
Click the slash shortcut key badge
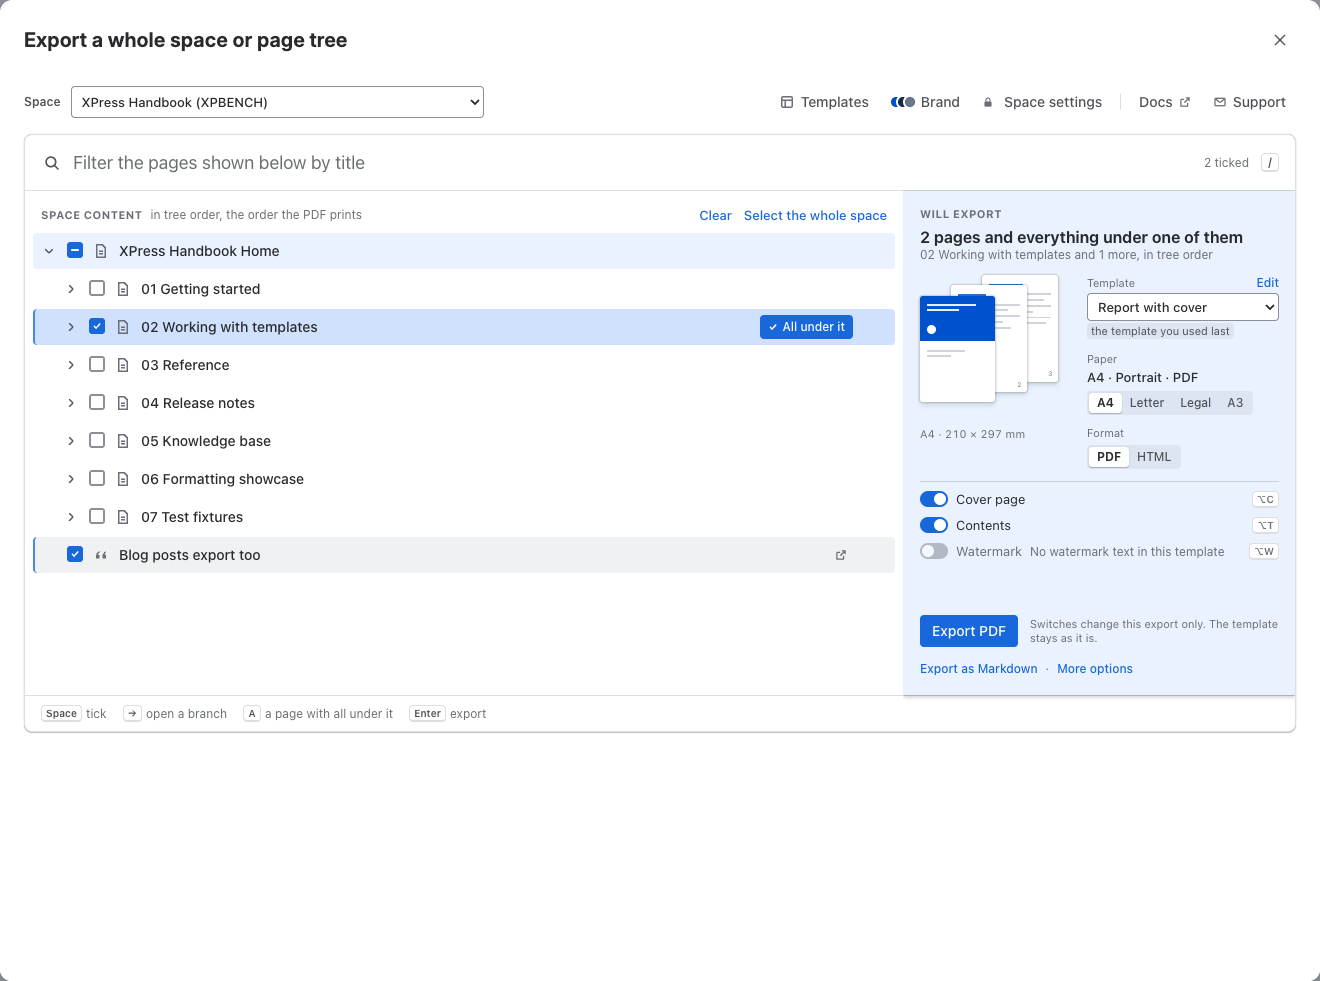(x=1270, y=163)
